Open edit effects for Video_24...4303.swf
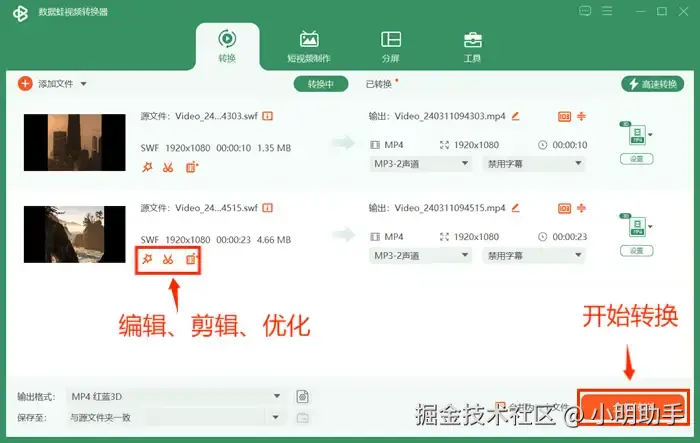The image size is (700, 443). [147, 167]
